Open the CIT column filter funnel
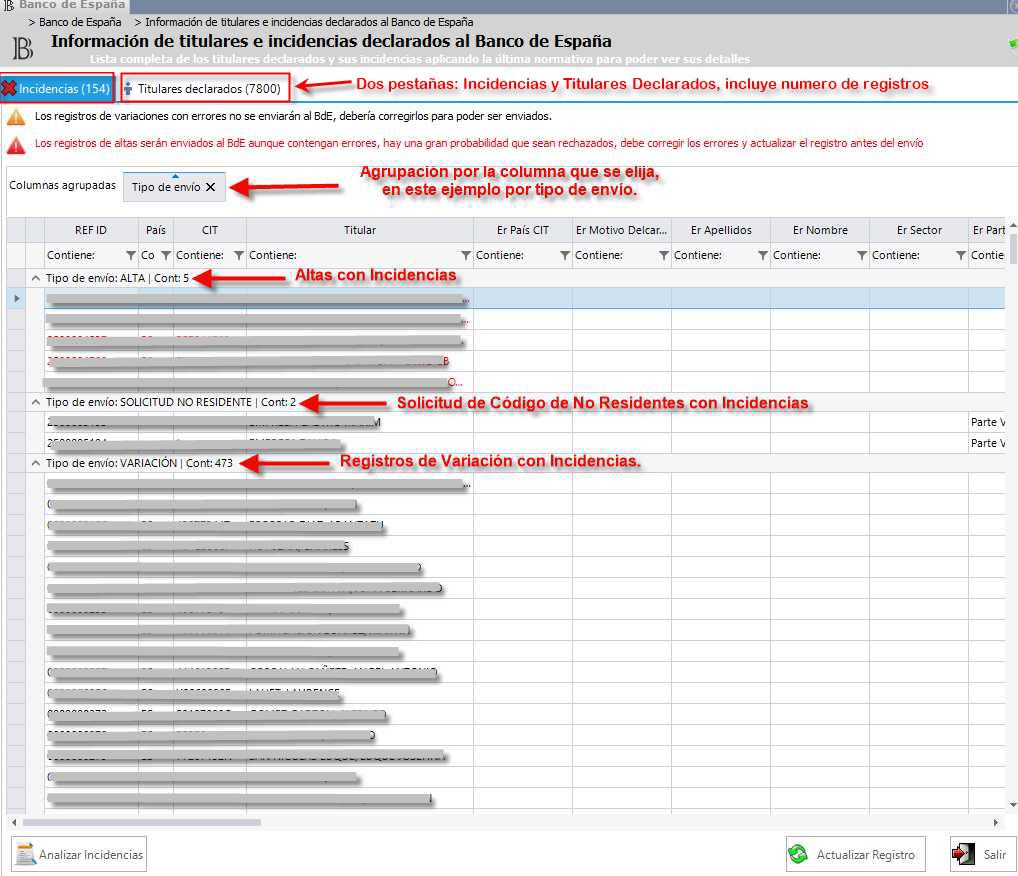The image size is (1018, 876). pyautogui.click(x=239, y=255)
